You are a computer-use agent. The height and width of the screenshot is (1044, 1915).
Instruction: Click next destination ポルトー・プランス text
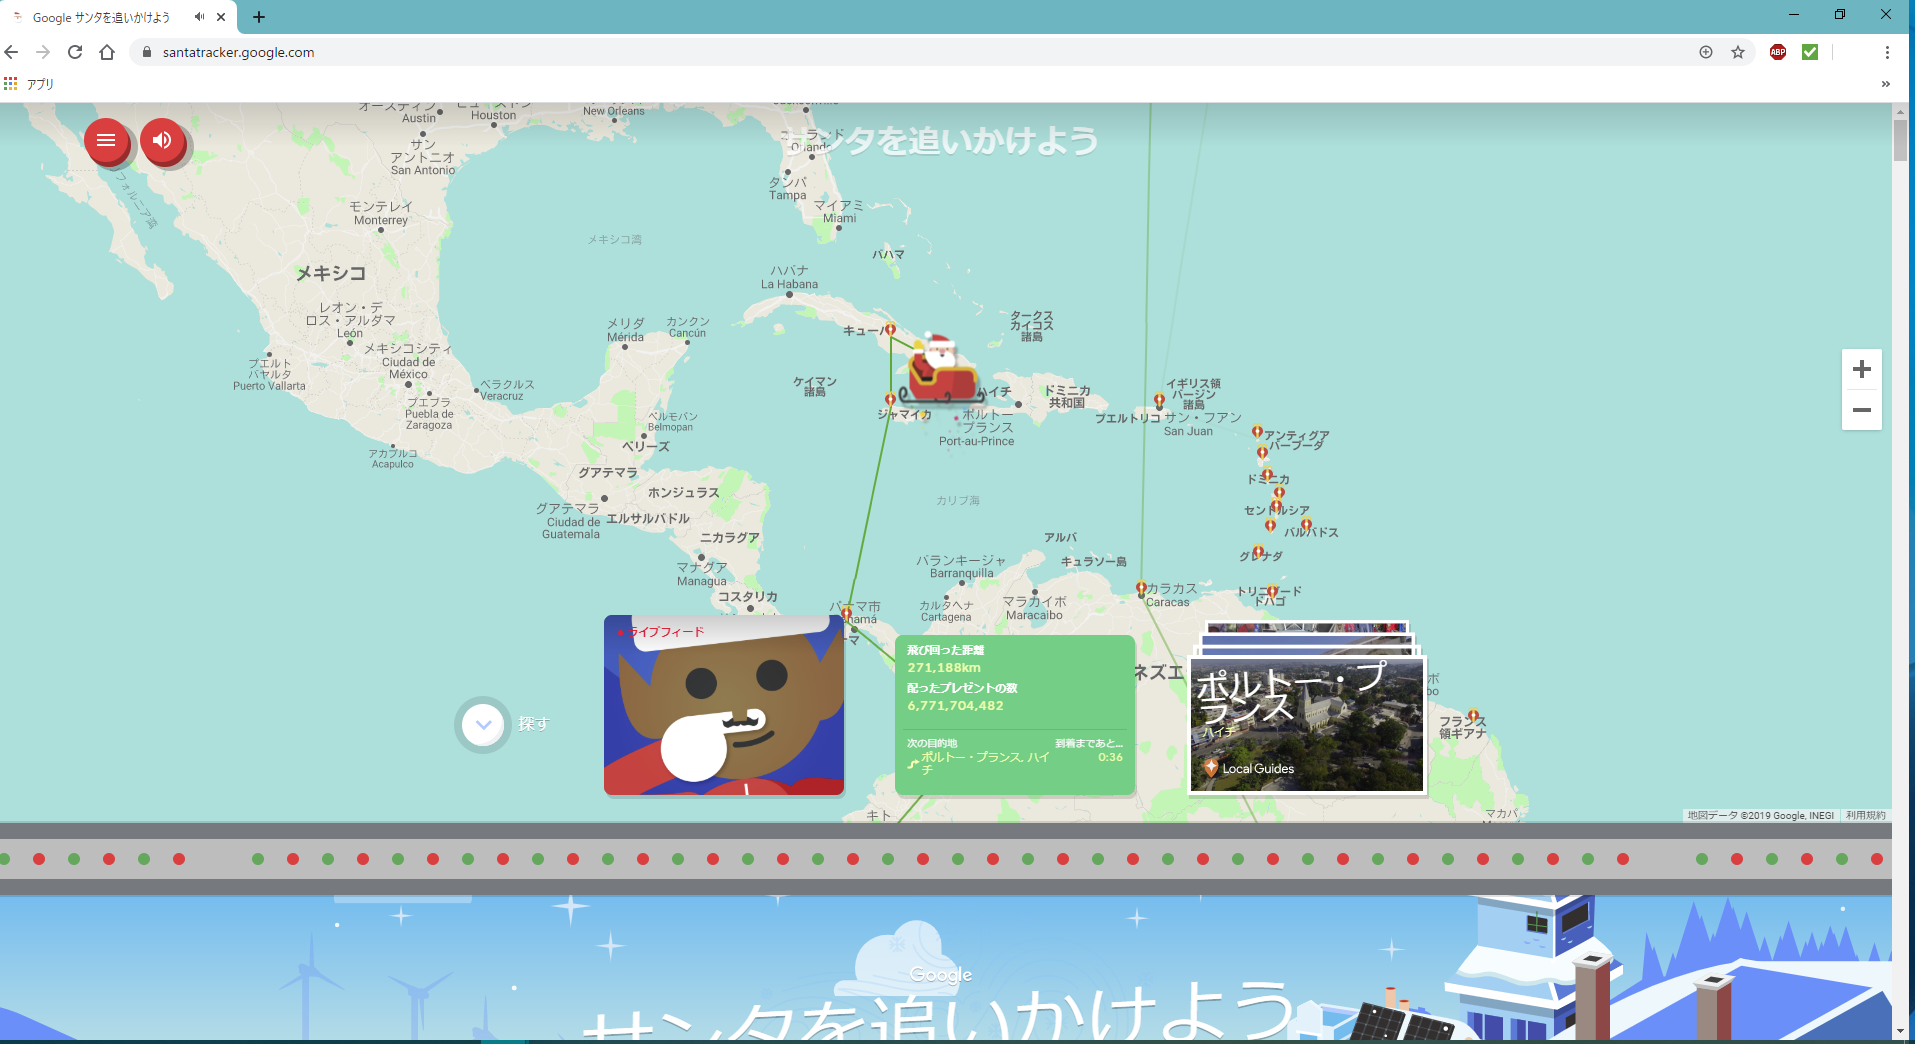point(985,762)
